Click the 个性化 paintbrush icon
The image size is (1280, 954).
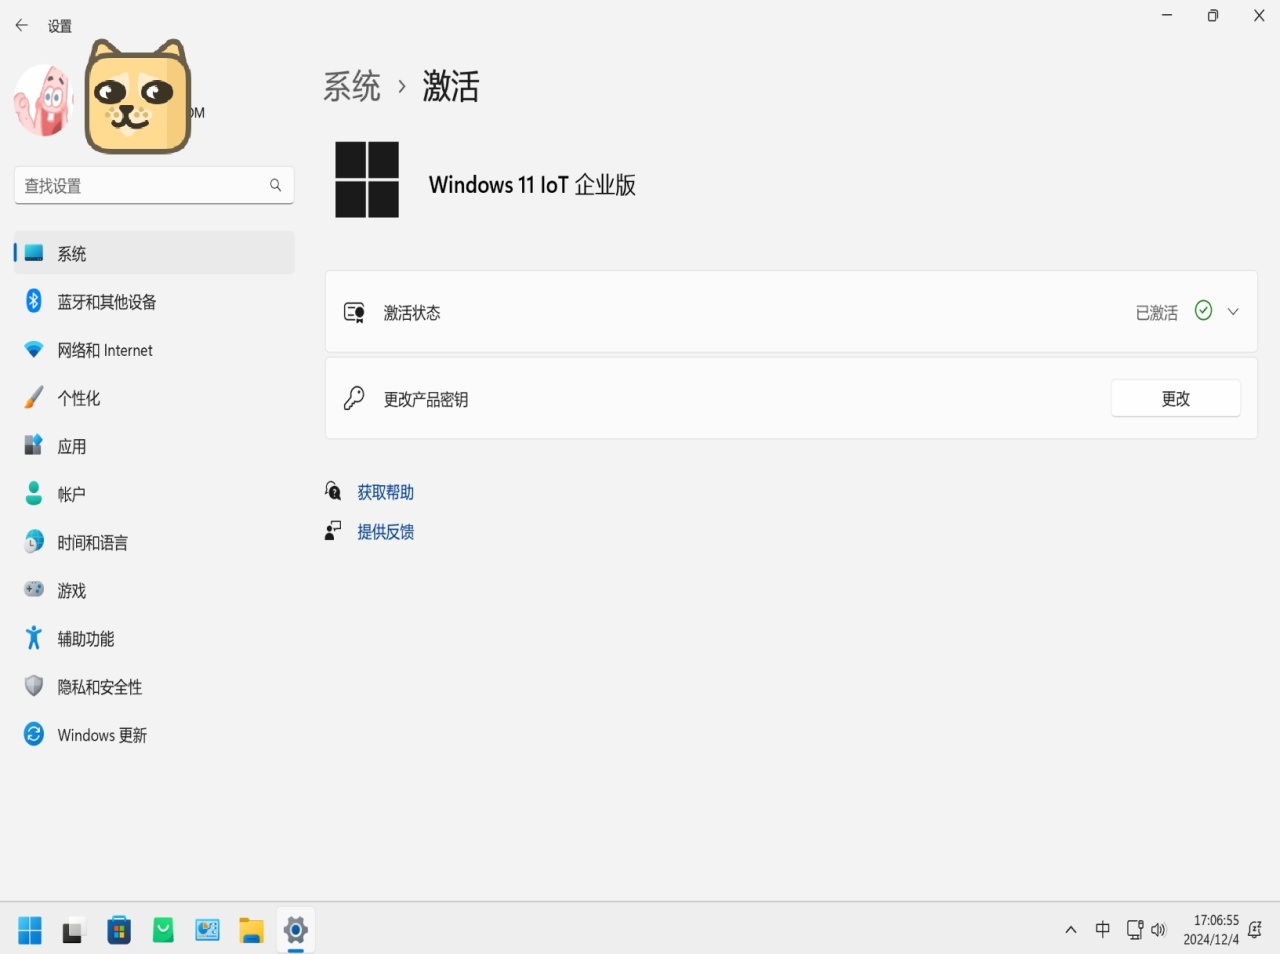coord(34,398)
